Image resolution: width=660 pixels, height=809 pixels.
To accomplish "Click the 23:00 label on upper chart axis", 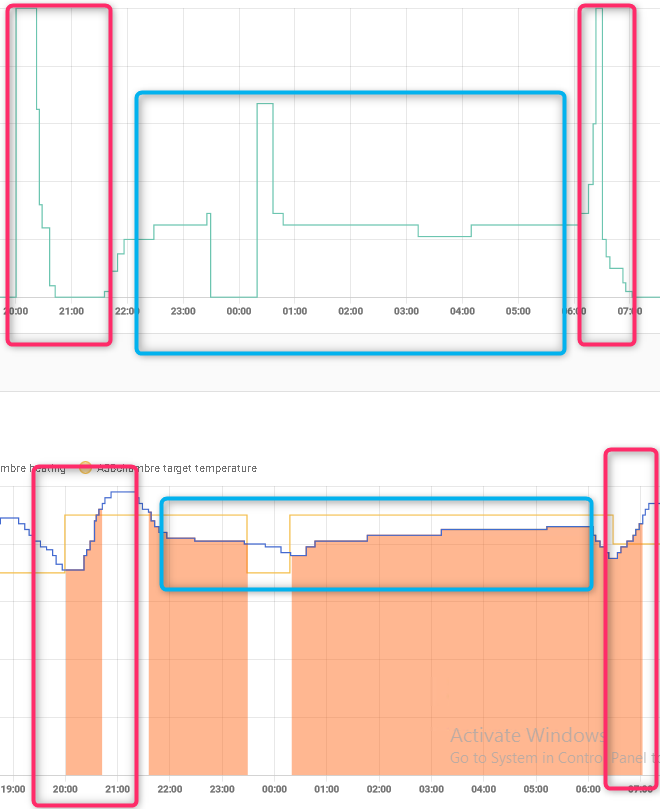I will pyautogui.click(x=183, y=311).
